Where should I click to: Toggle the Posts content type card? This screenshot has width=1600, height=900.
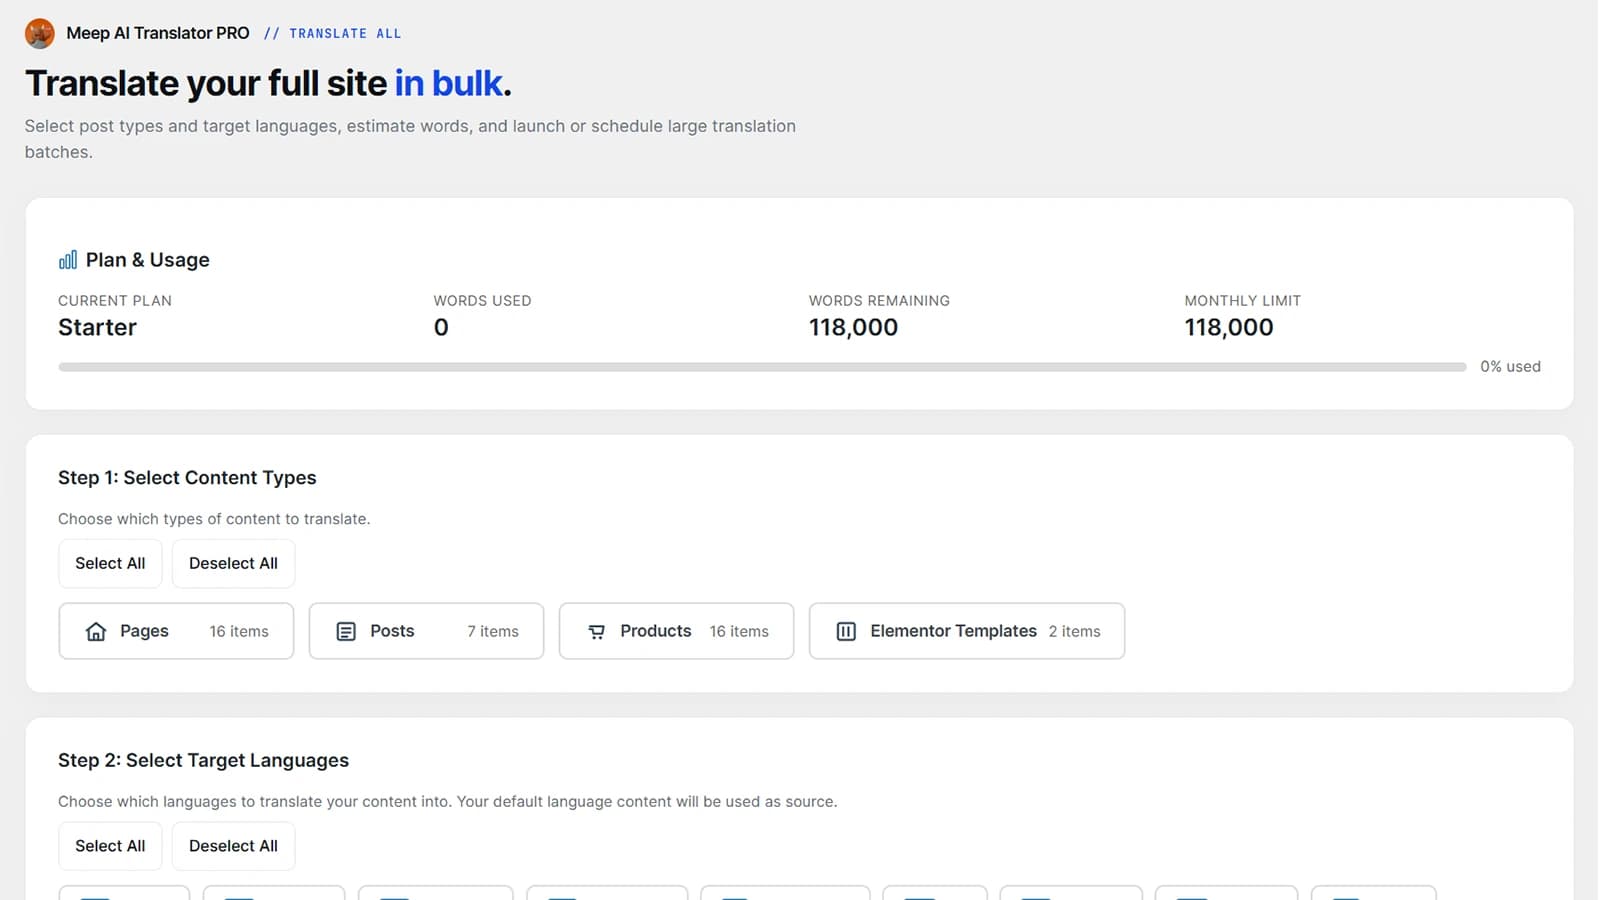coord(426,631)
